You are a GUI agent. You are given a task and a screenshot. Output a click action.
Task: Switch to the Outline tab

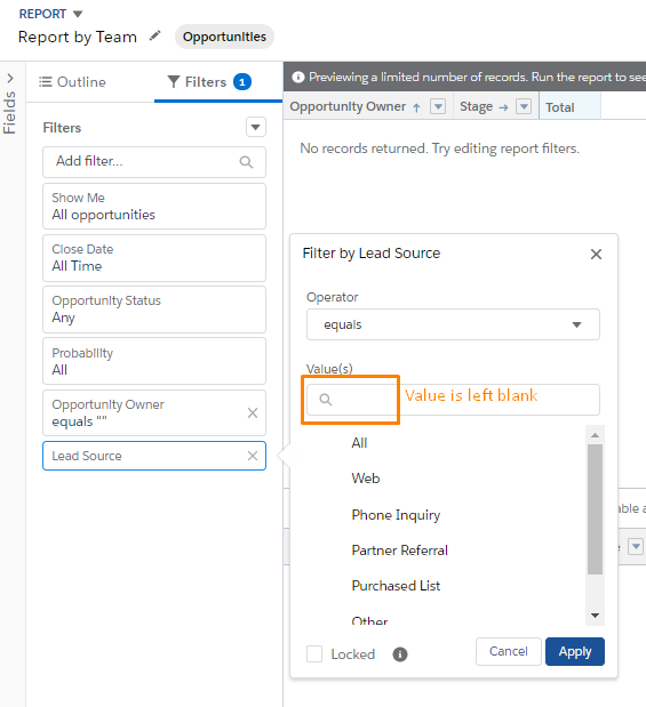pyautogui.click(x=73, y=82)
